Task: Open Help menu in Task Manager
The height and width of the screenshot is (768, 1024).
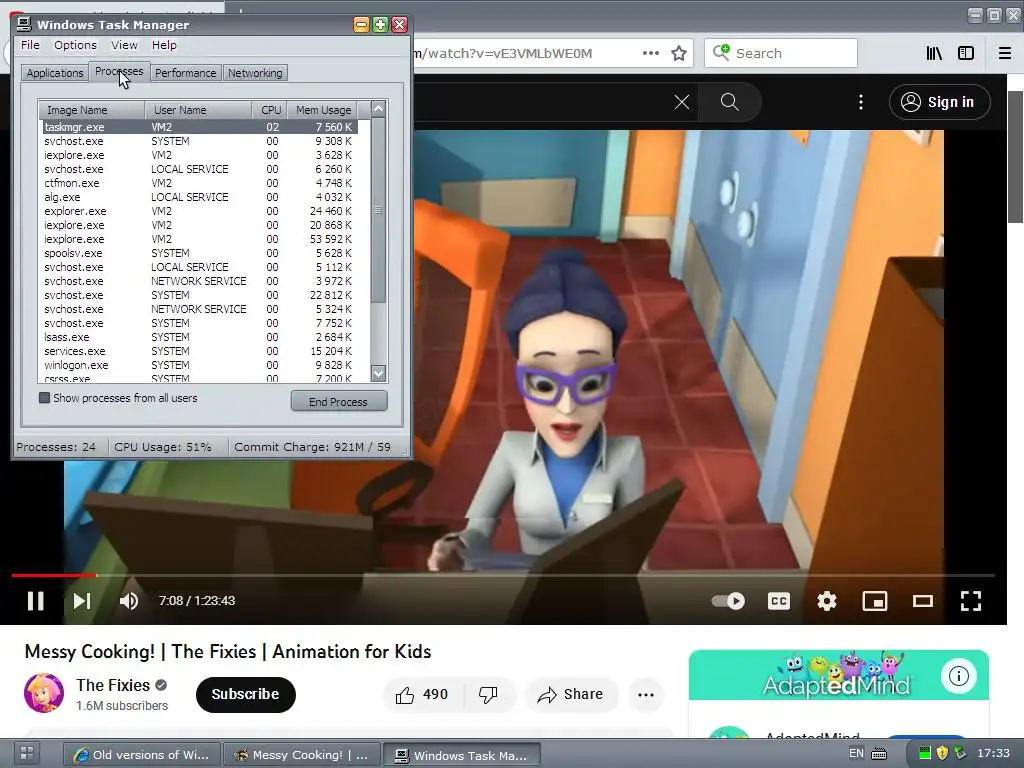Action: (x=164, y=45)
